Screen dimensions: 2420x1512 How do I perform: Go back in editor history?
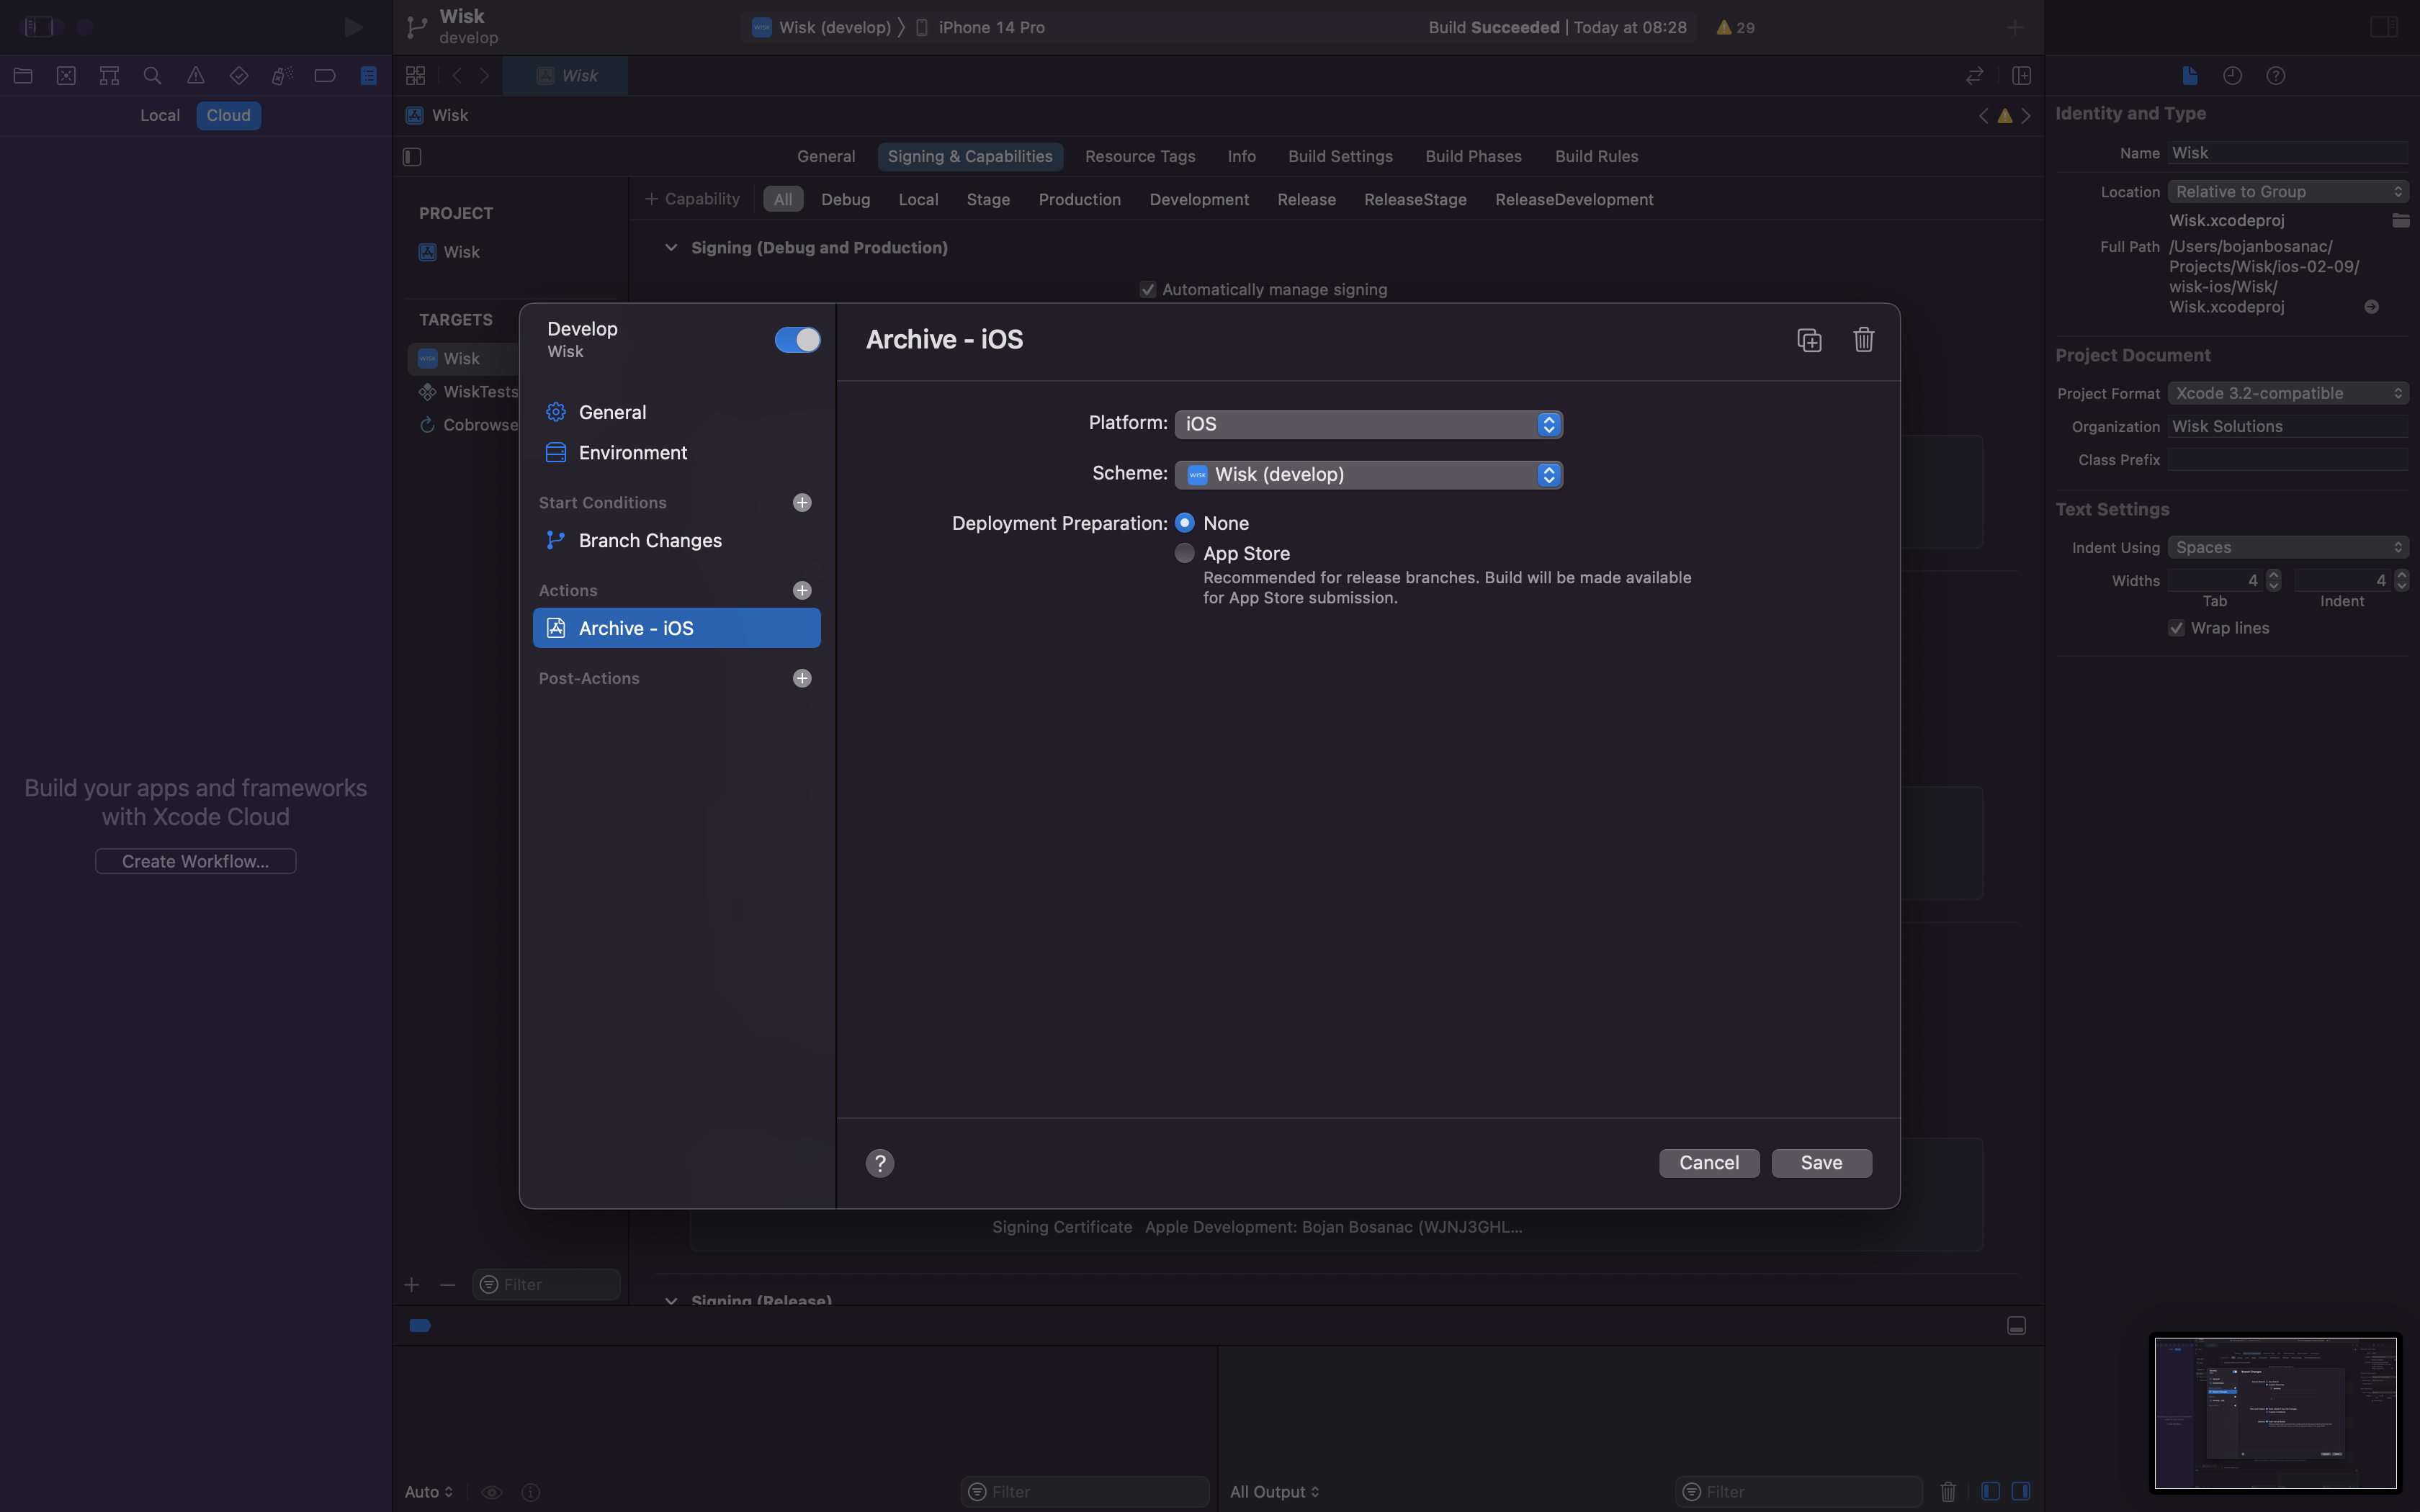pyautogui.click(x=457, y=76)
